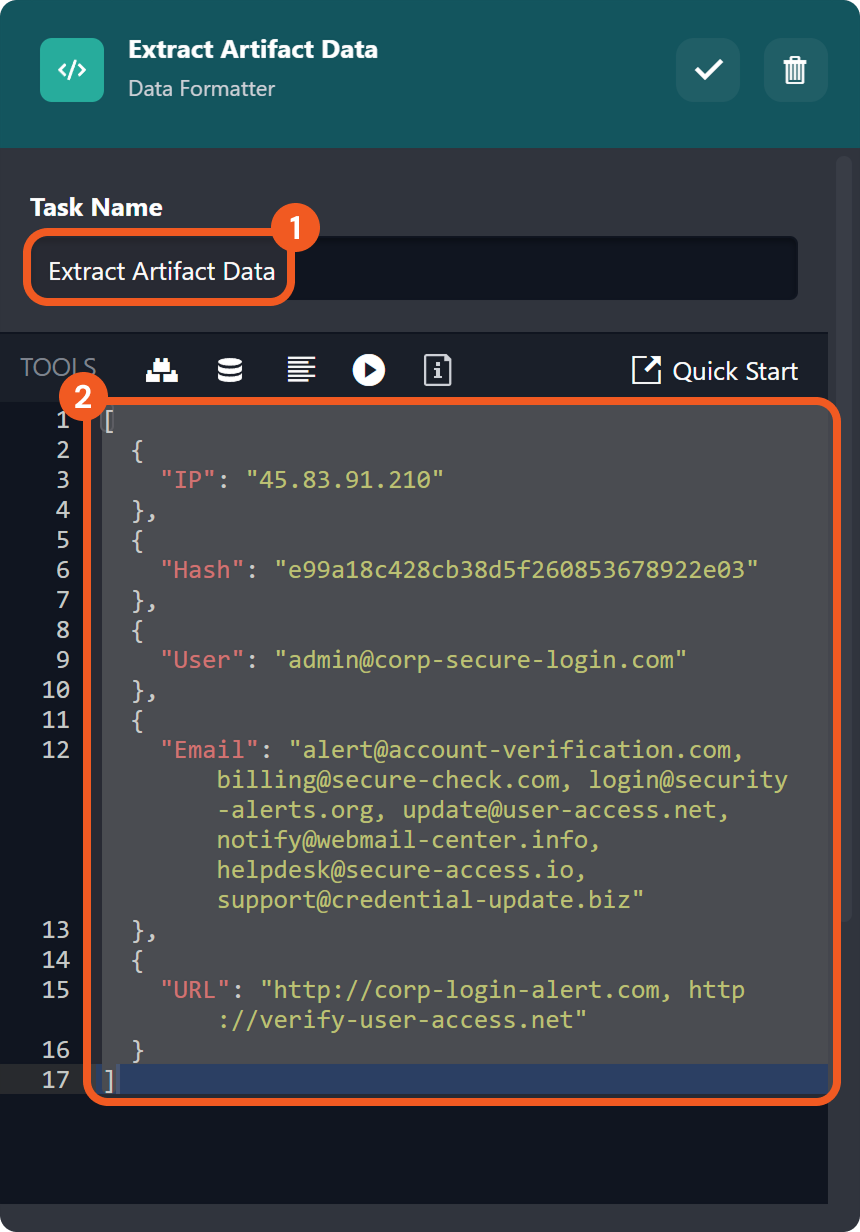
Task: Click the text lines format icon
Action: click(x=301, y=370)
